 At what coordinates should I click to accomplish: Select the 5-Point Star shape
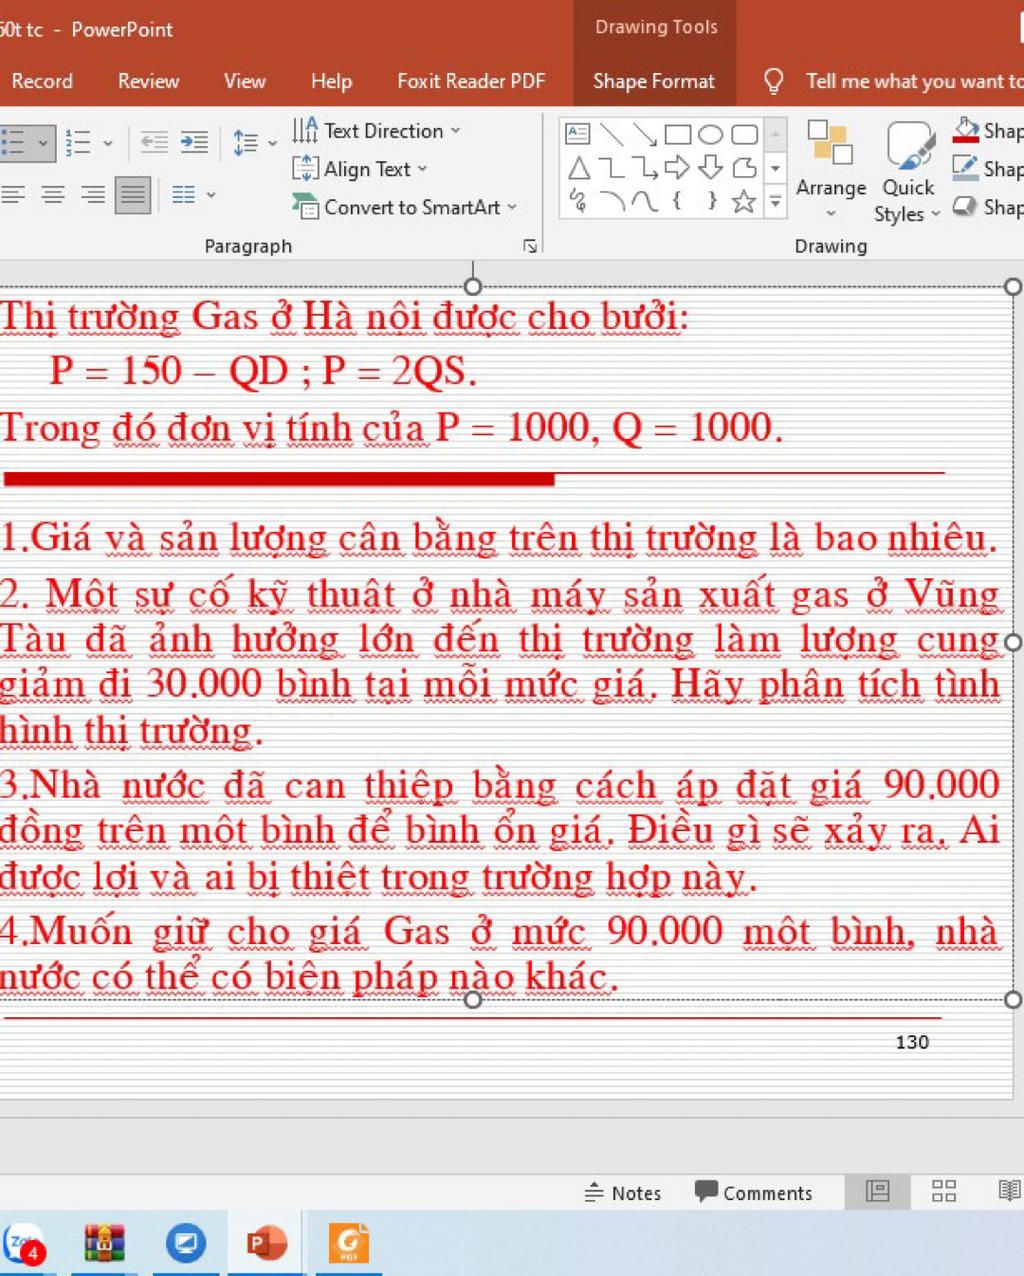(744, 201)
